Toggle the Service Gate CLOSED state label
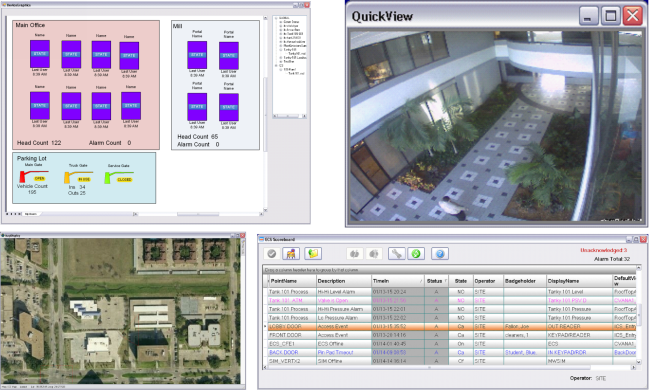Viewport: 650px width, 392px height. click(x=124, y=179)
